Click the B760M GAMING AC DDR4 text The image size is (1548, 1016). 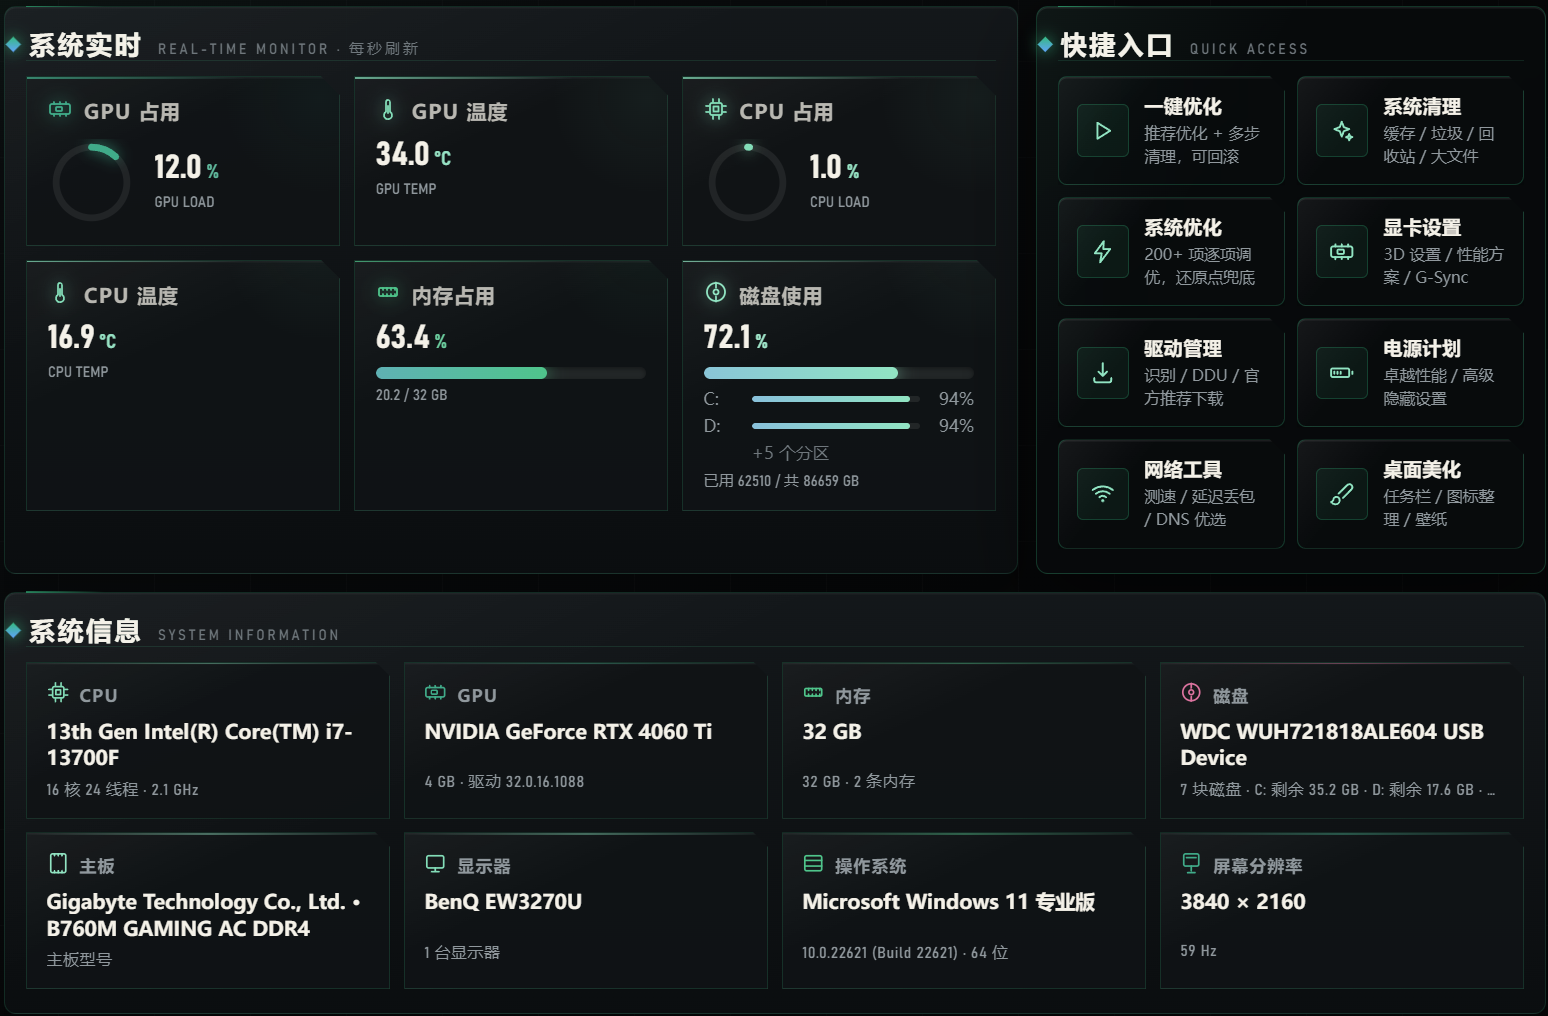(178, 929)
